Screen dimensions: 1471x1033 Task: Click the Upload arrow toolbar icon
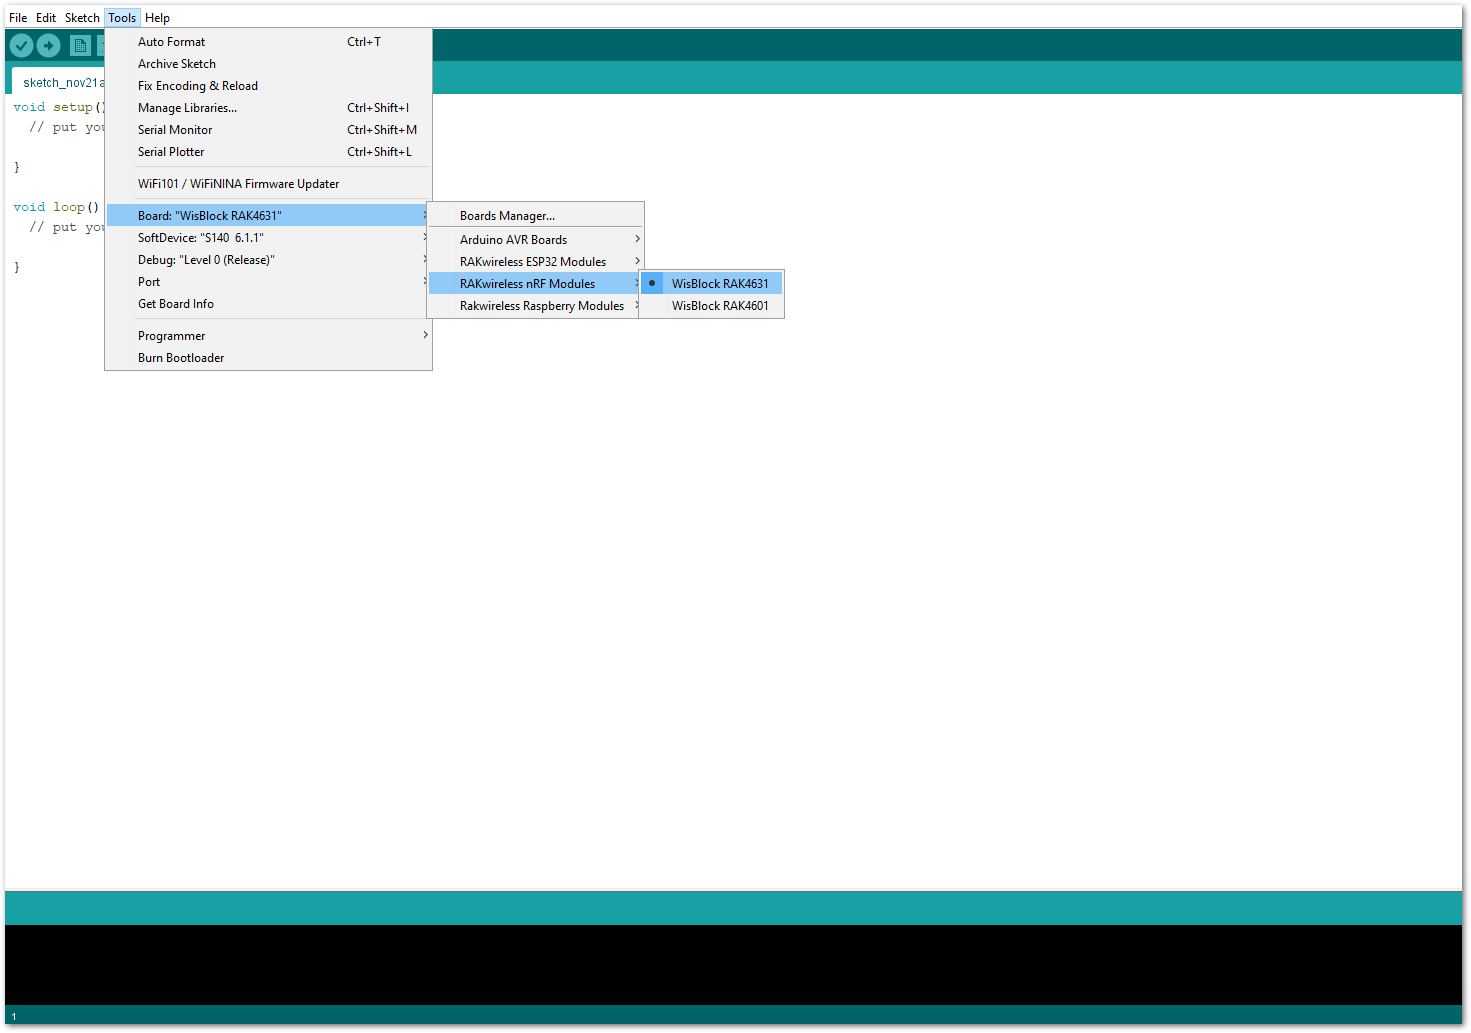point(48,46)
